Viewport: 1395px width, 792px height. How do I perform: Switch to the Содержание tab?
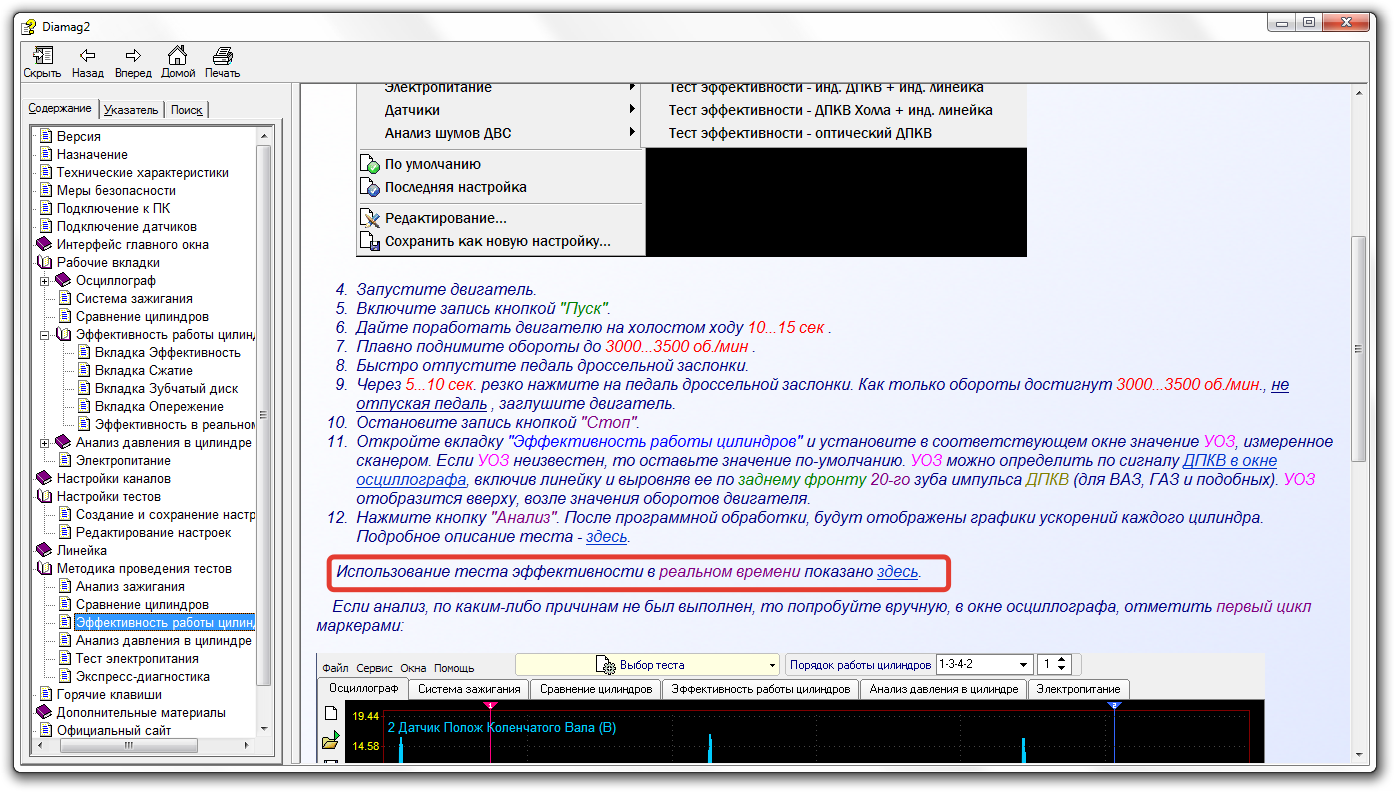pos(60,109)
